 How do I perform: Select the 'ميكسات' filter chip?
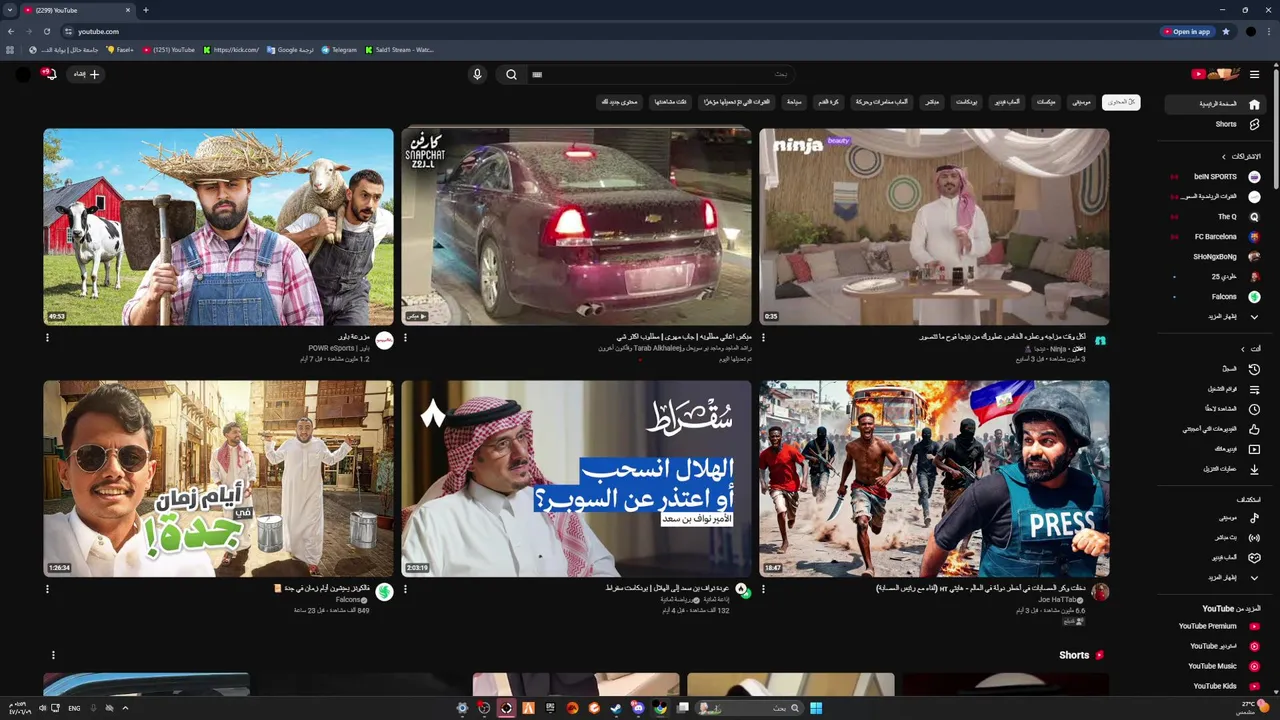click(1046, 102)
